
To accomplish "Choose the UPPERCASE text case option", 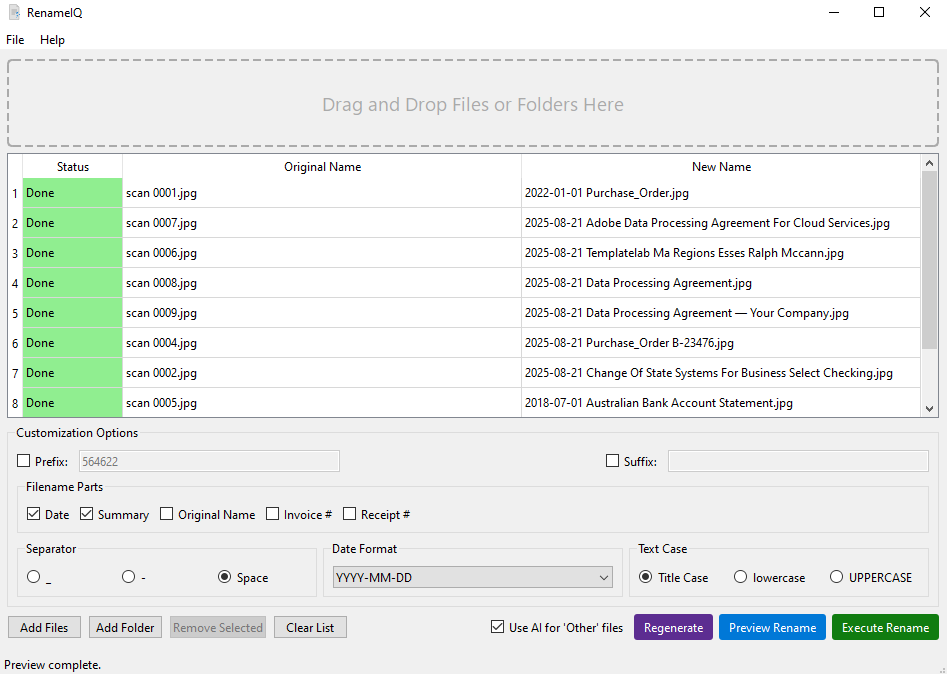I will [x=837, y=577].
